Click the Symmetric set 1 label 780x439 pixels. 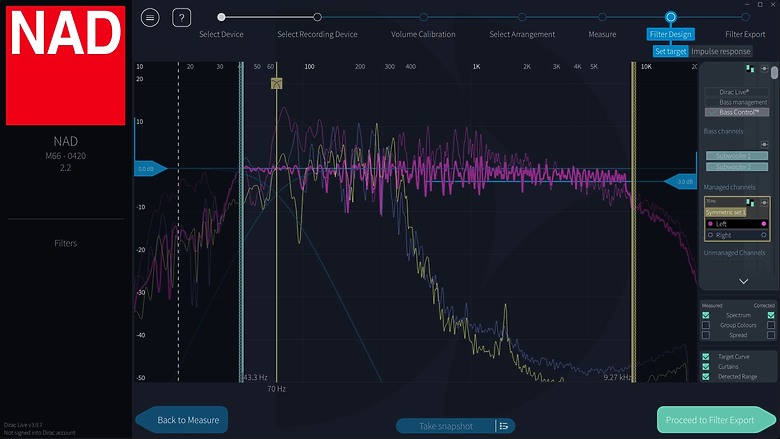click(x=726, y=212)
